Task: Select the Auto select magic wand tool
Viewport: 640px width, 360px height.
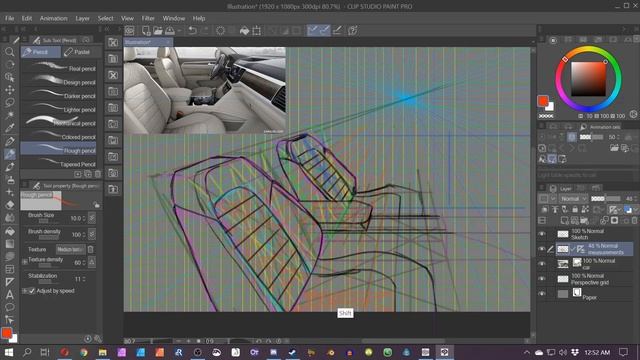Action: 9,115
